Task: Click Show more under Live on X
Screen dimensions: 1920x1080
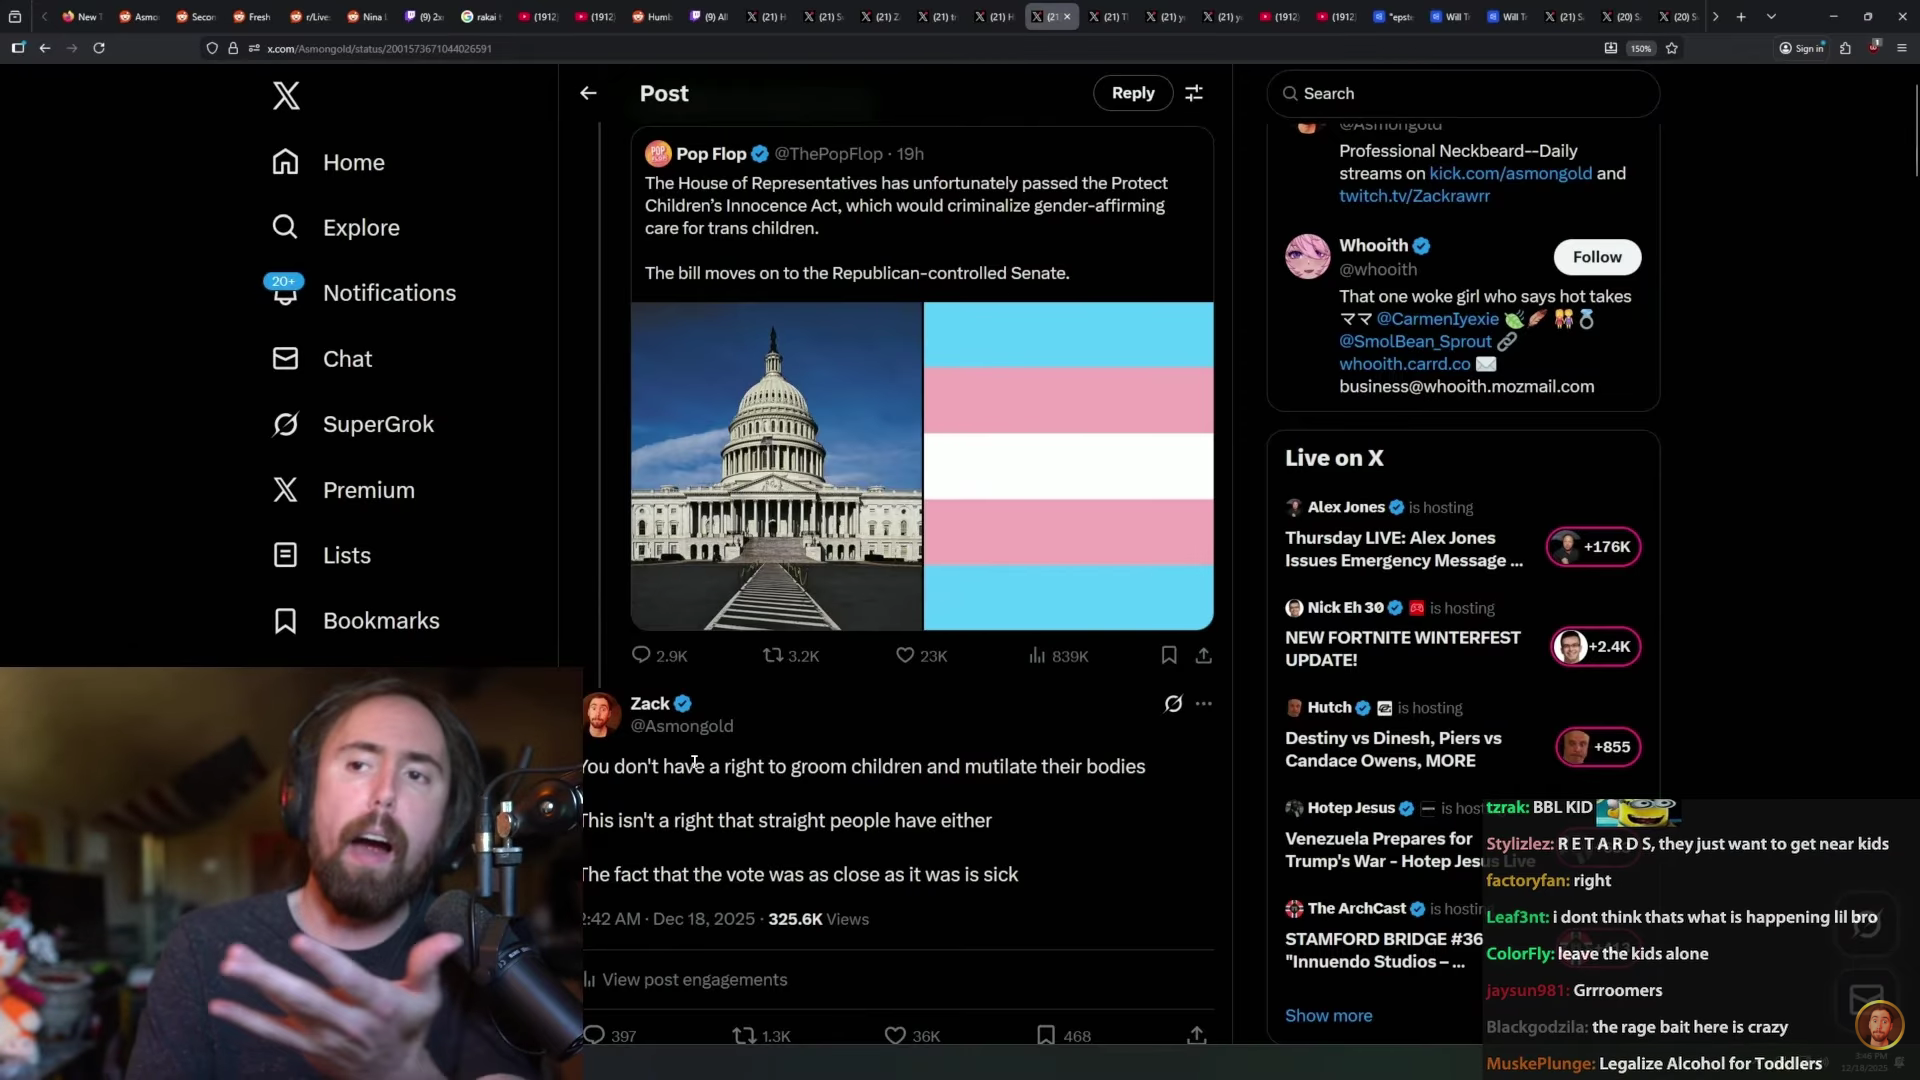Action: coord(1328,1016)
